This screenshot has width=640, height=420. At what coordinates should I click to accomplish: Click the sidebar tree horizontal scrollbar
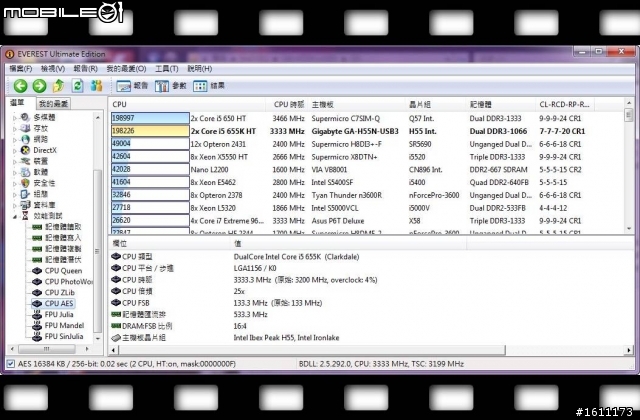(x=47, y=349)
